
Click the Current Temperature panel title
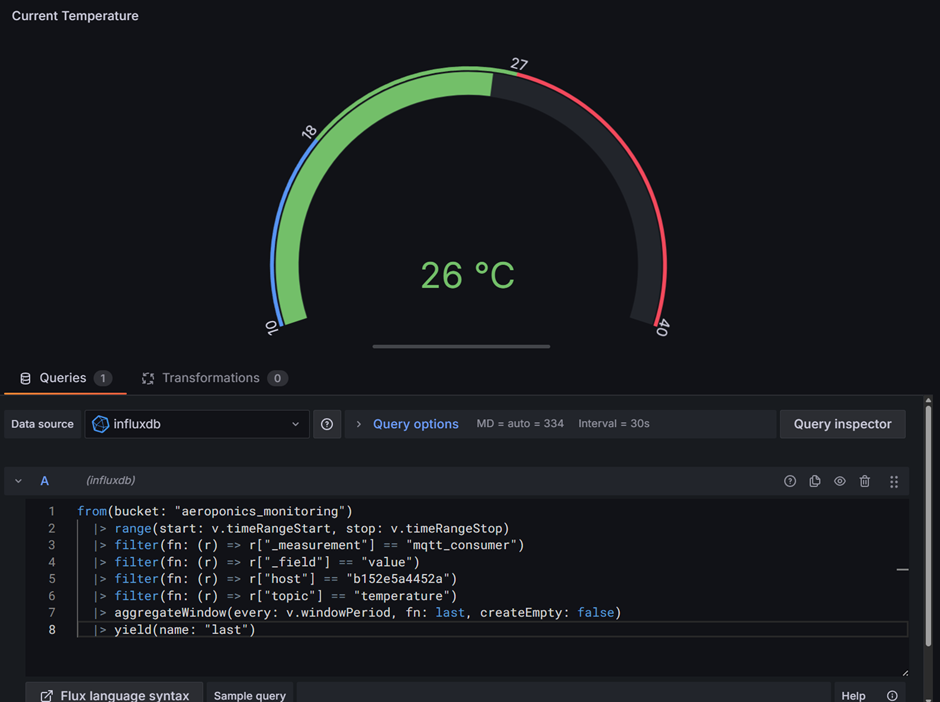(x=75, y=16)
